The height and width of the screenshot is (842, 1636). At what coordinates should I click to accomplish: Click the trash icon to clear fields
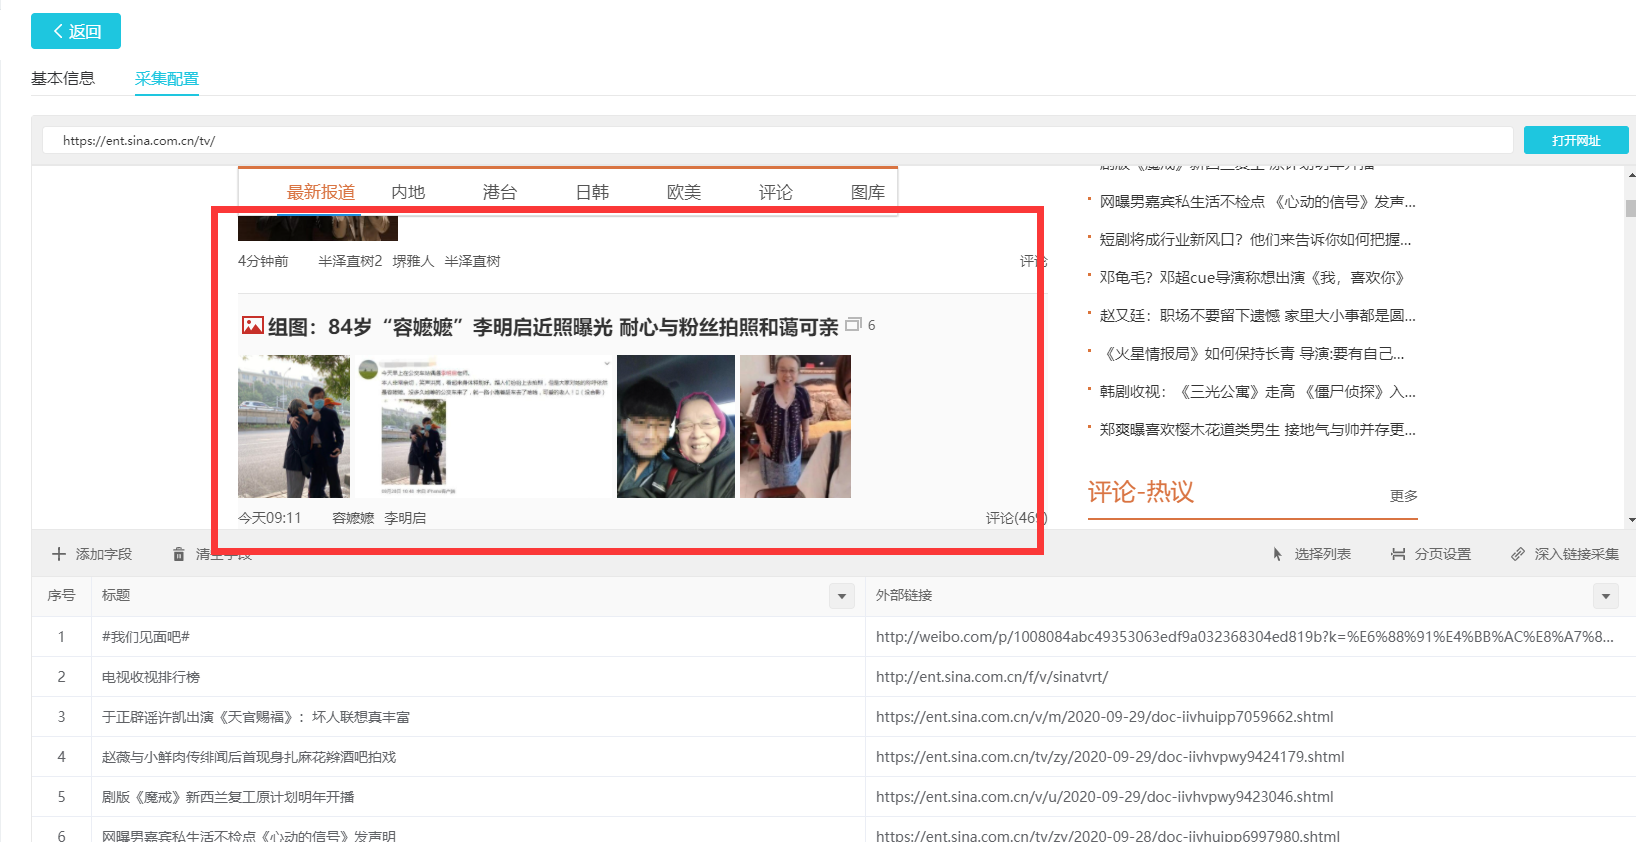(x=179, y=554)
